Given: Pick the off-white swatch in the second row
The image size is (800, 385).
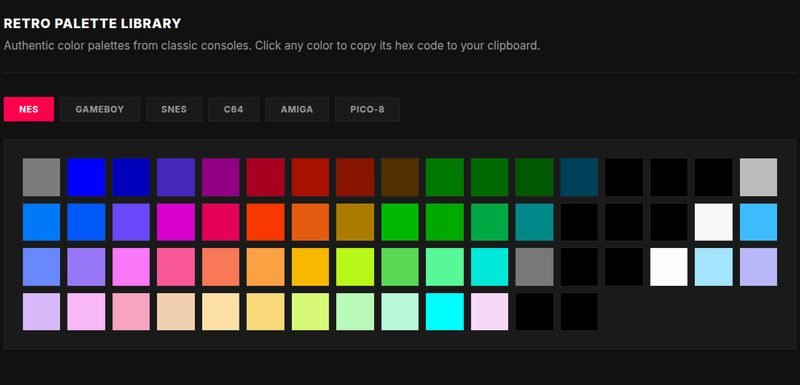Looking at the screenshot, I should [714, 222].
